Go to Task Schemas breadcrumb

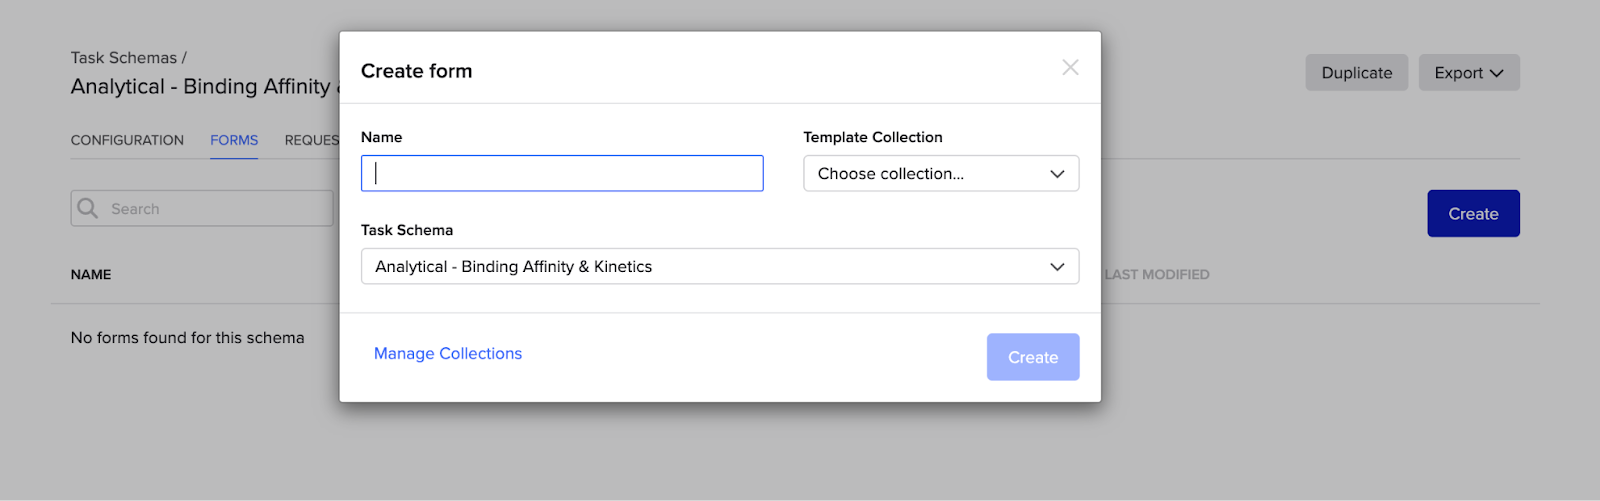(x=123, y=58)
